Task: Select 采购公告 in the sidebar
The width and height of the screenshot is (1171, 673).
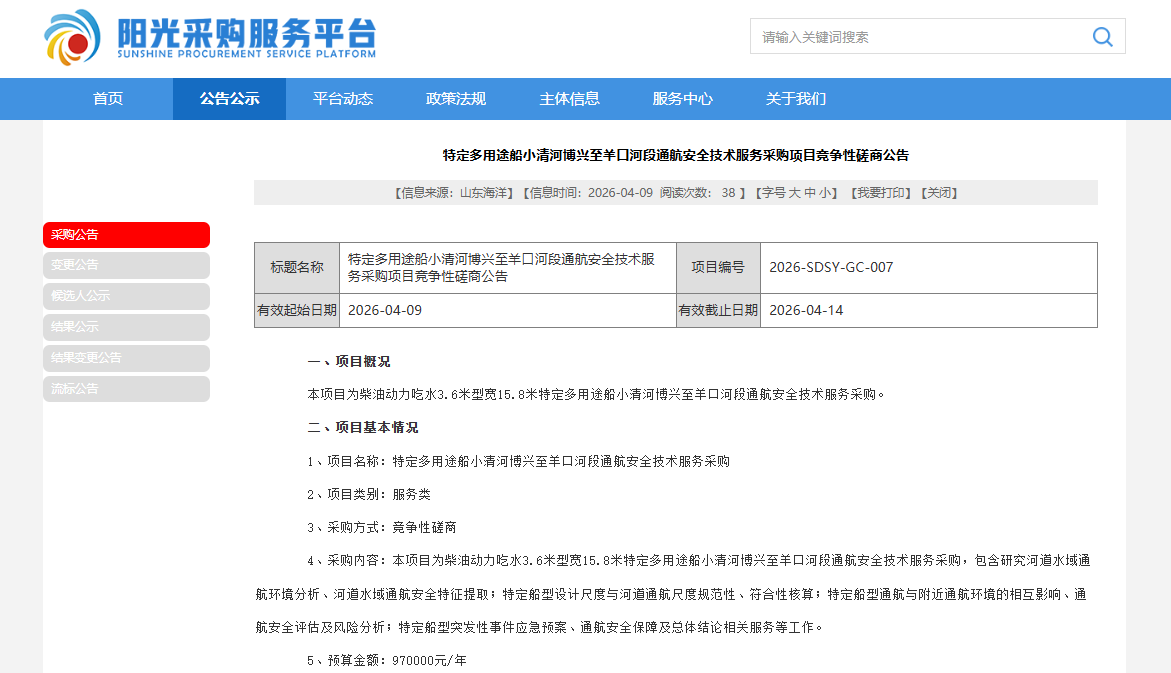Action: coord(126,235)
